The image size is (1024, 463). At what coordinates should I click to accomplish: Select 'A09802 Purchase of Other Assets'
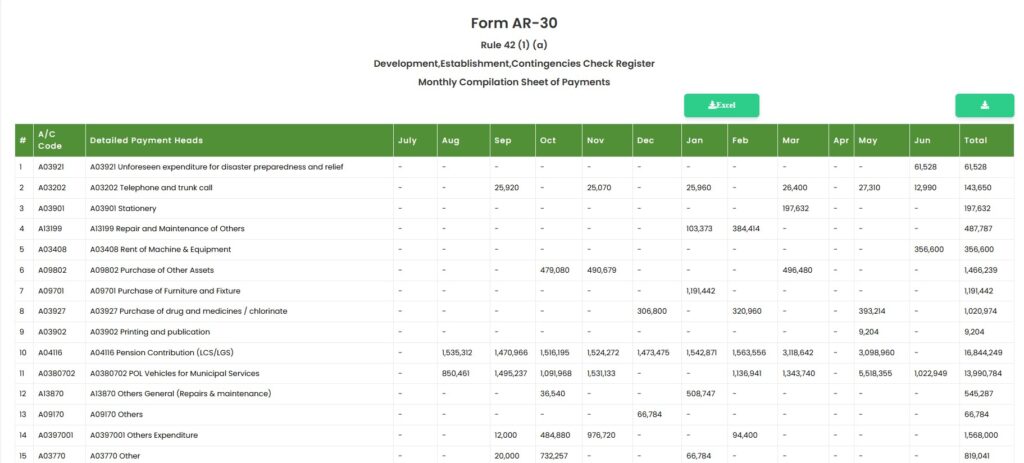152,270
